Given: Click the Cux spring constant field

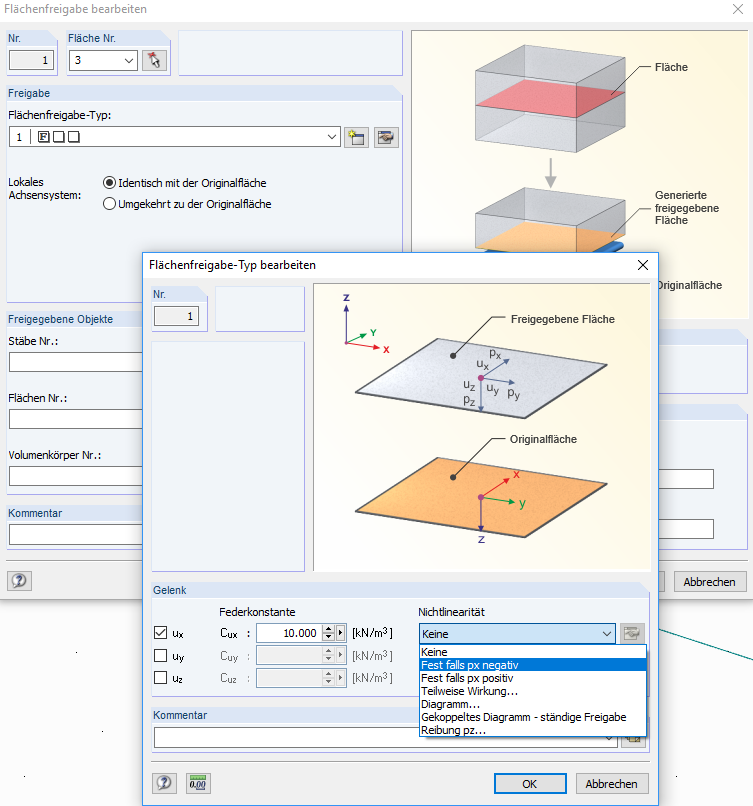Looking at the screenshot, I should pyautogui.click(x=289, y=633).
